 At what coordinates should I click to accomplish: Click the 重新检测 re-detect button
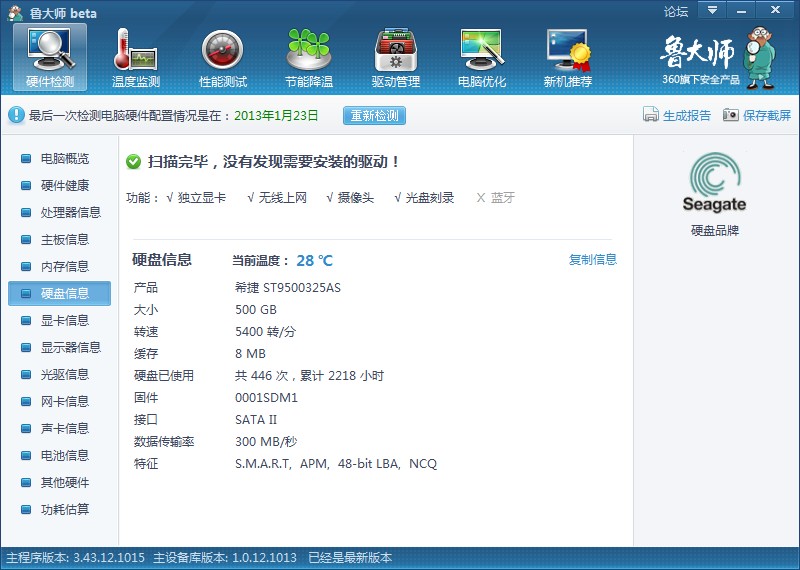click(x=374, y=115)
